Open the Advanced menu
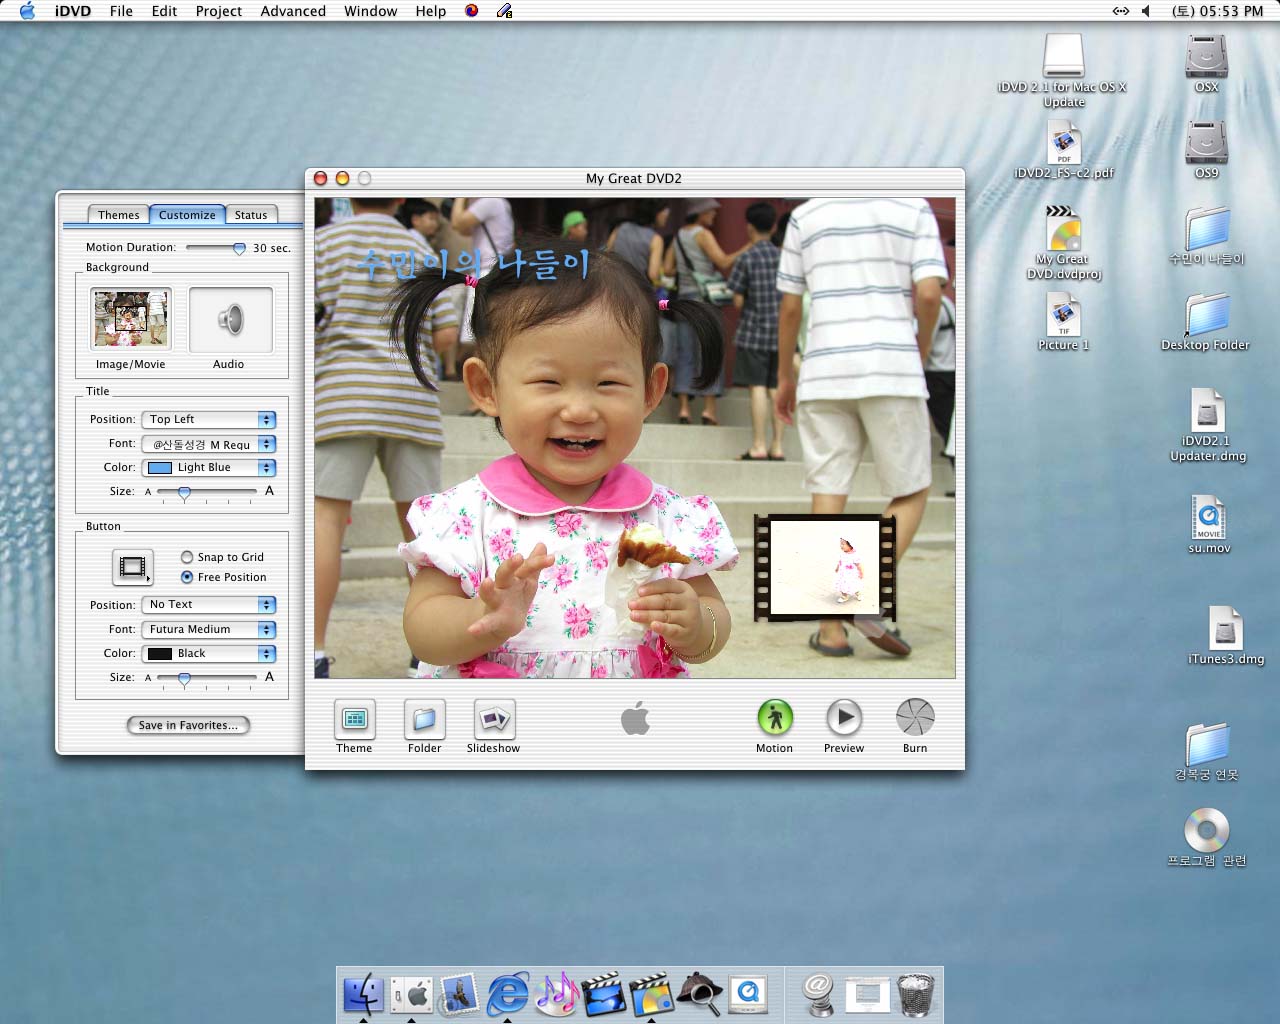This screenshot has width=1280, height=1024. [292, 11]
